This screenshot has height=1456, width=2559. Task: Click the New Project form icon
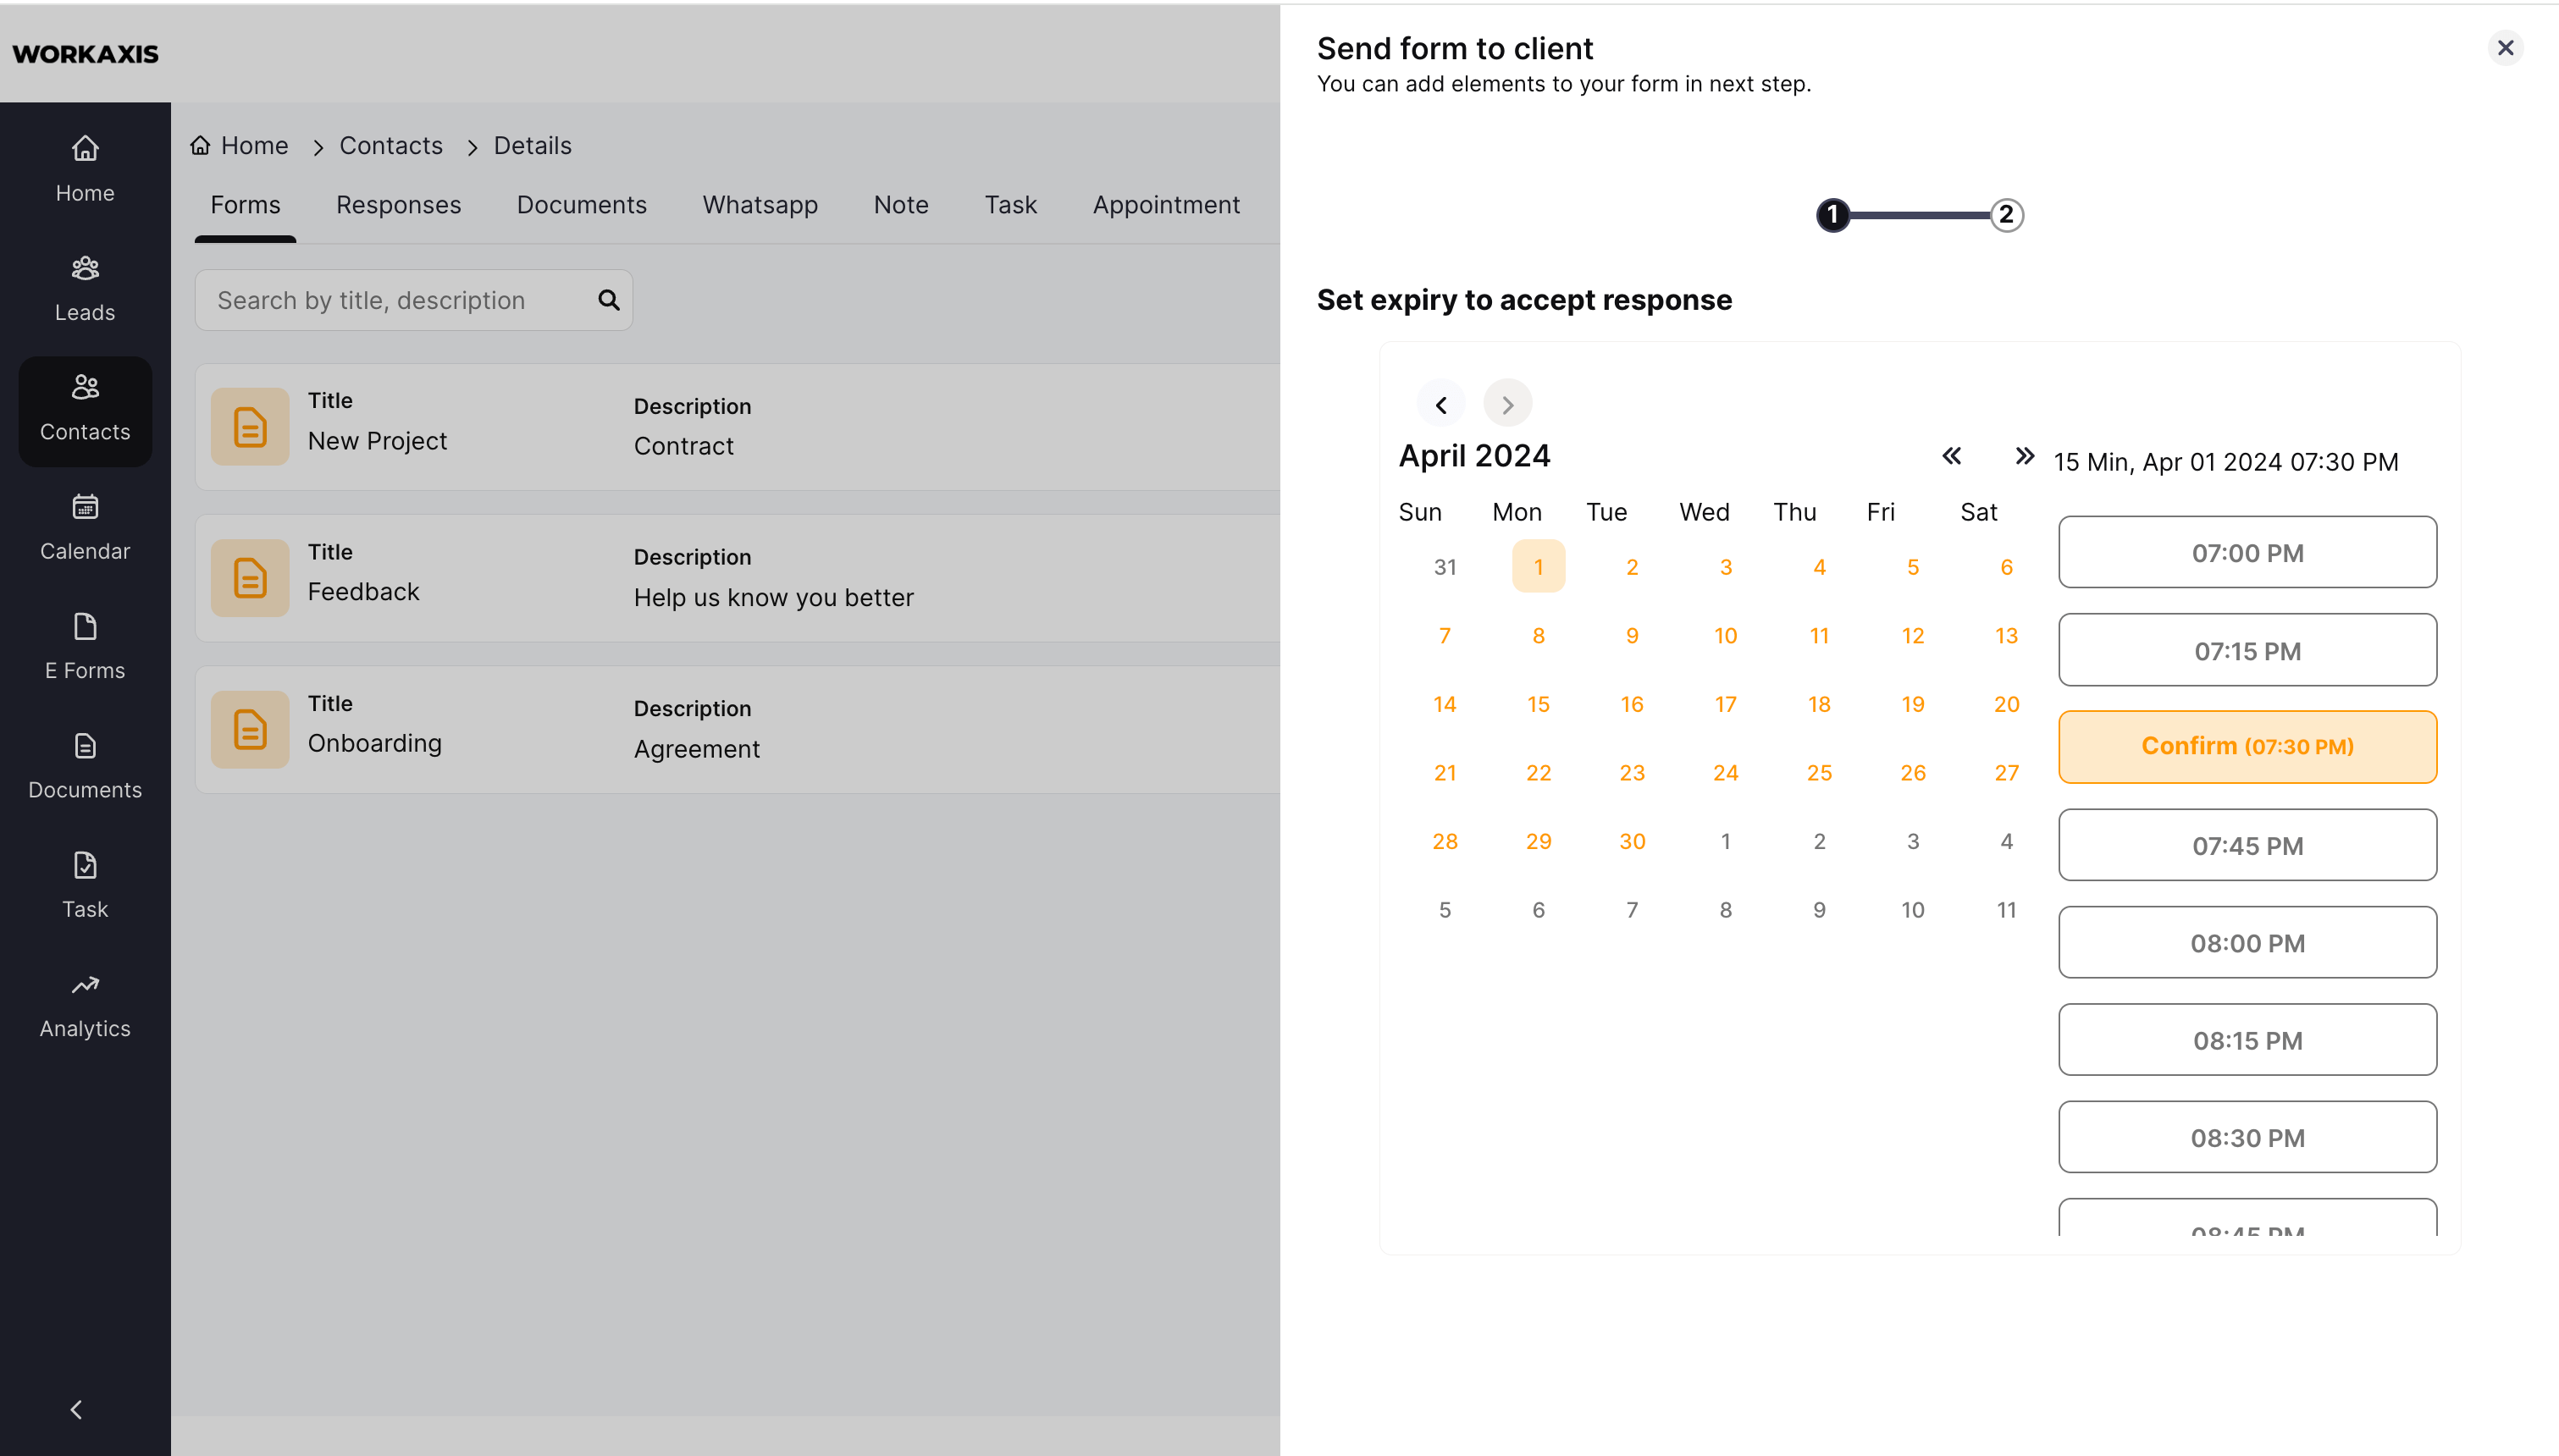[x=250, y=427]
